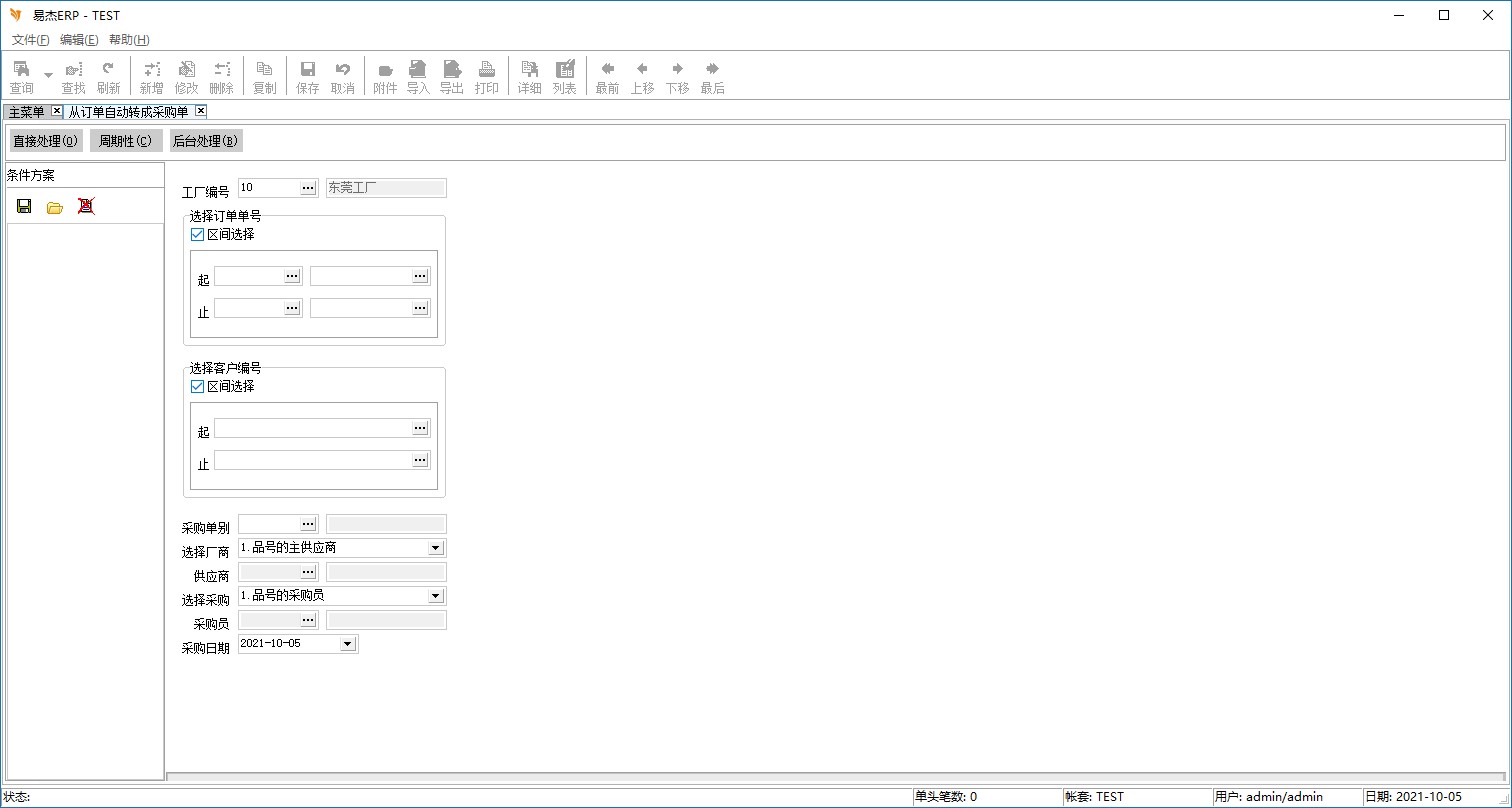Image resolution: width=1512 pixels, height=808 pixels.
Task: Click the 采购单别 input field
Action: click(x=268, y=524)
